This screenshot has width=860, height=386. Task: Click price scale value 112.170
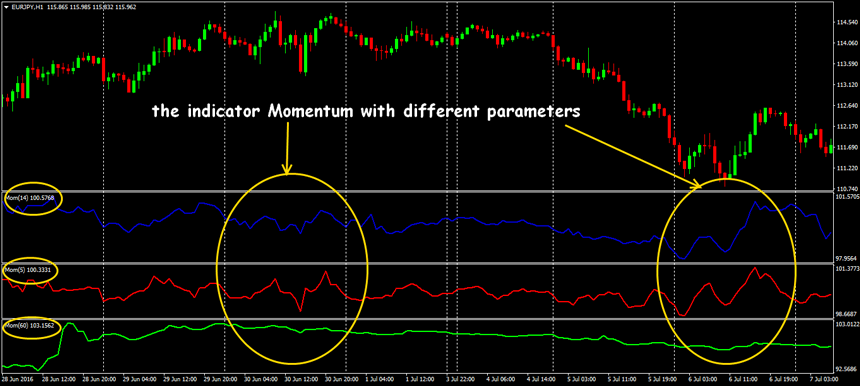point(847,127)
